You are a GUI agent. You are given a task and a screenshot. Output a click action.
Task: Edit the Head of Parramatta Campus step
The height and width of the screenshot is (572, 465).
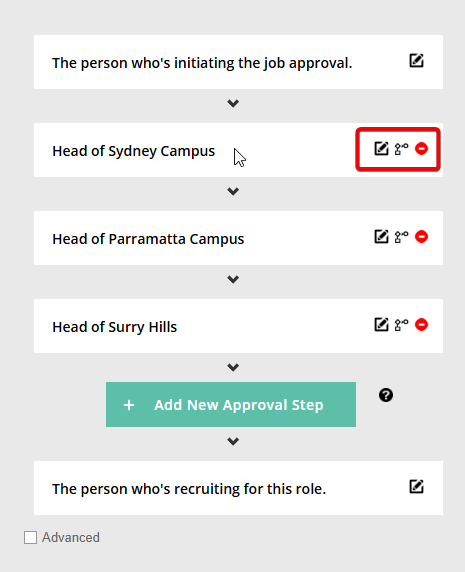click(381, 236)
